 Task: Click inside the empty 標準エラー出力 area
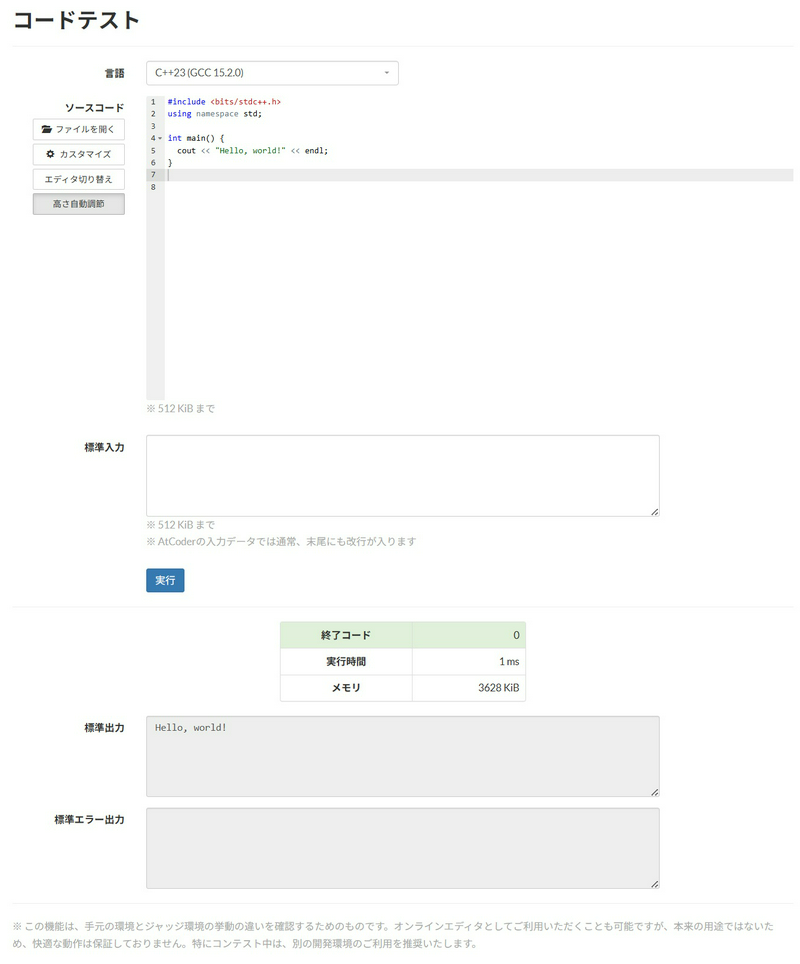[x=402, y=848]
